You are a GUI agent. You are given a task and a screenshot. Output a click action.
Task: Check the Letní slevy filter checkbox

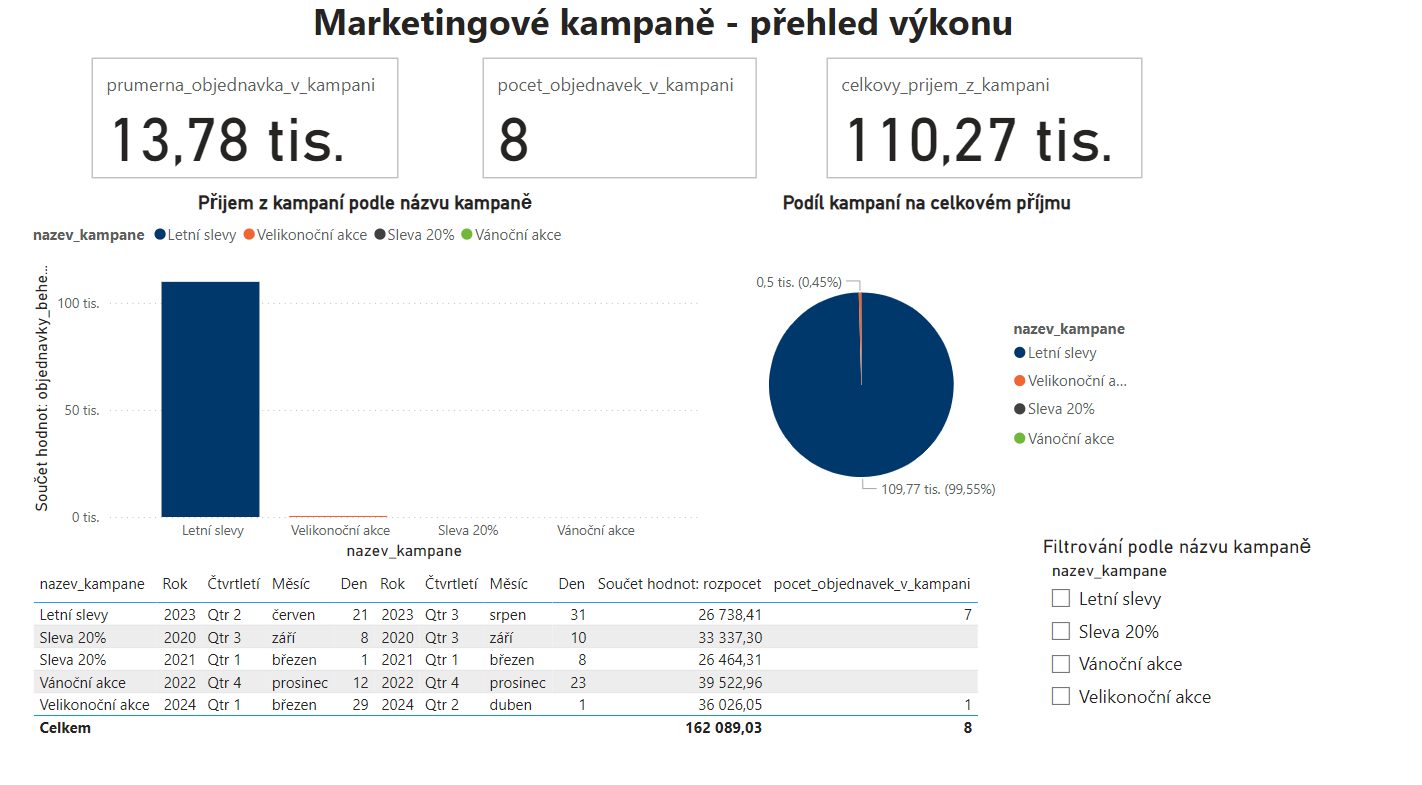click(x=1060, y=599)
